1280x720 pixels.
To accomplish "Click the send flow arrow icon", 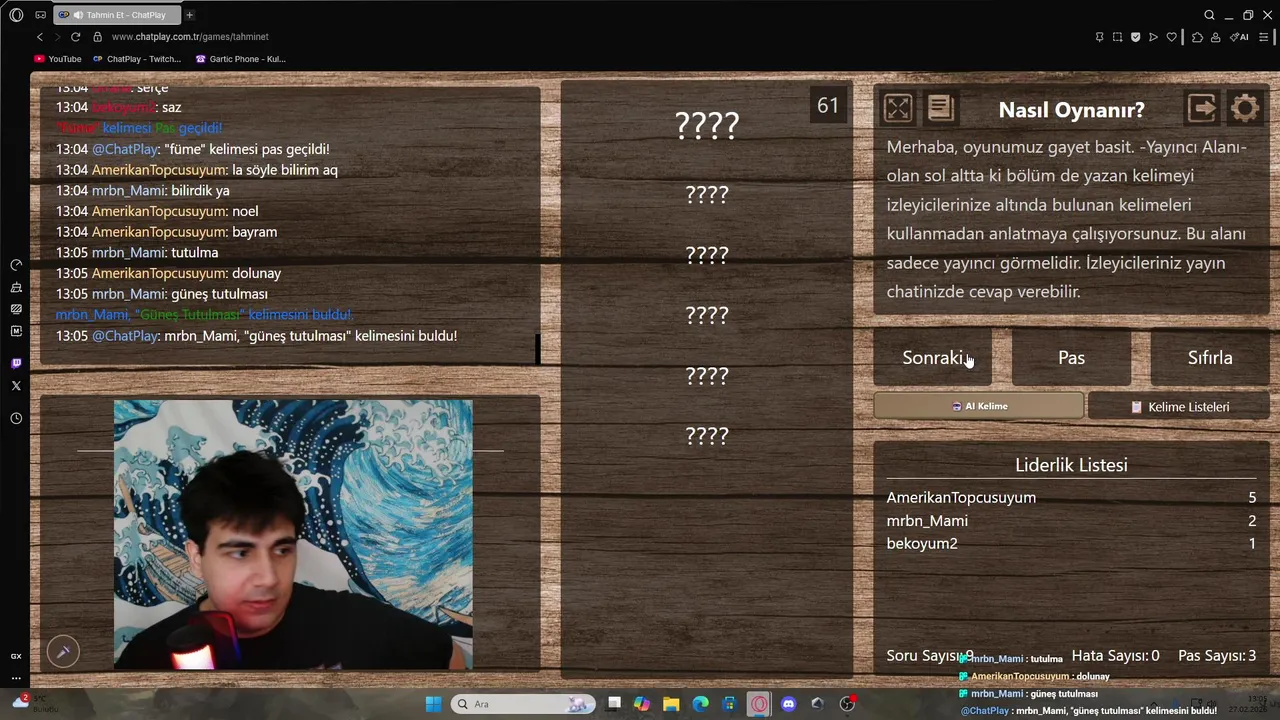I will 1153,37.
